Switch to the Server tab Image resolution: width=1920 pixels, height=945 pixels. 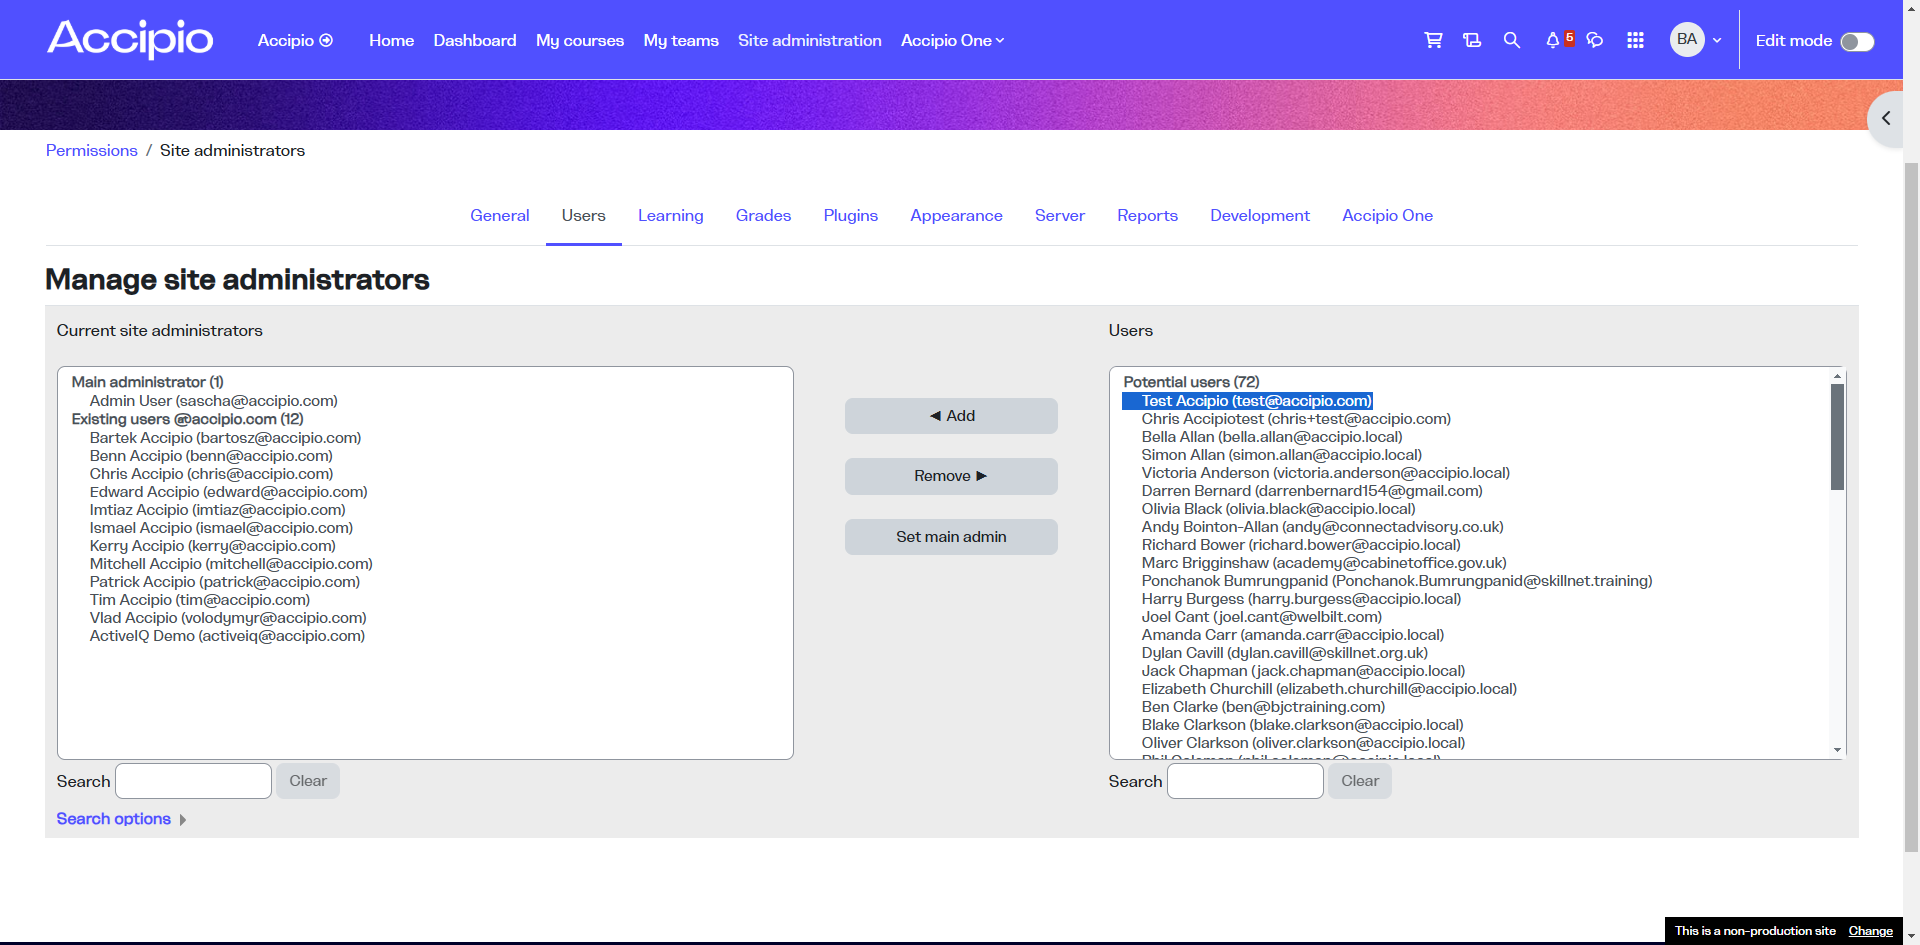click(x=1060, y=215)
